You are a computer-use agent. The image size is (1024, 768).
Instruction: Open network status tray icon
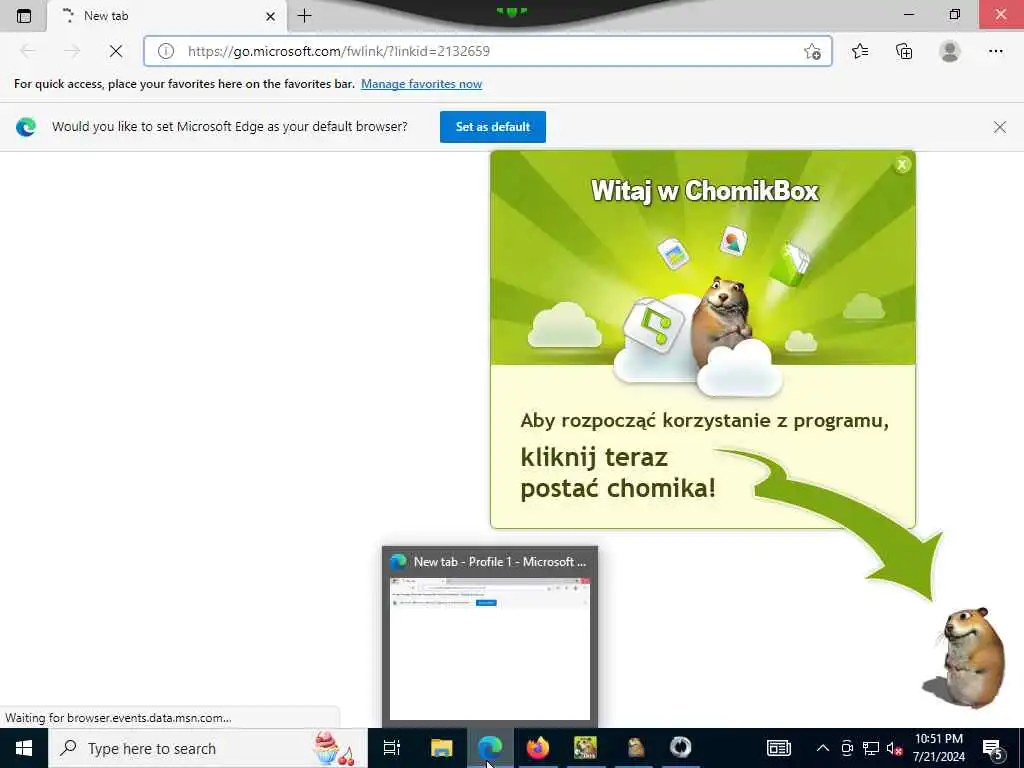[871, 748]
